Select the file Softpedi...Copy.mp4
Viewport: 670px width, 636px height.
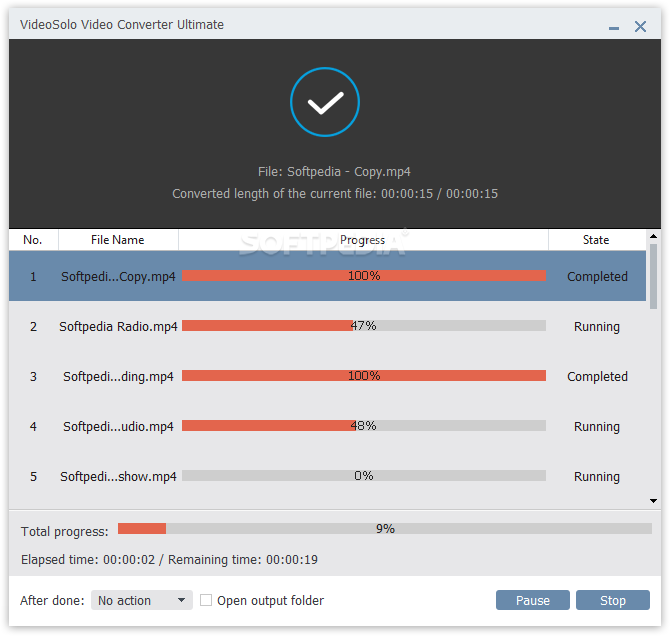click(x=118, y=277)
